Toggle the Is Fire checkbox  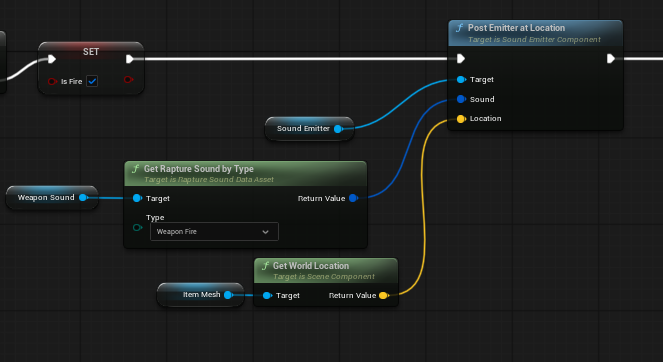pos(92,81)
